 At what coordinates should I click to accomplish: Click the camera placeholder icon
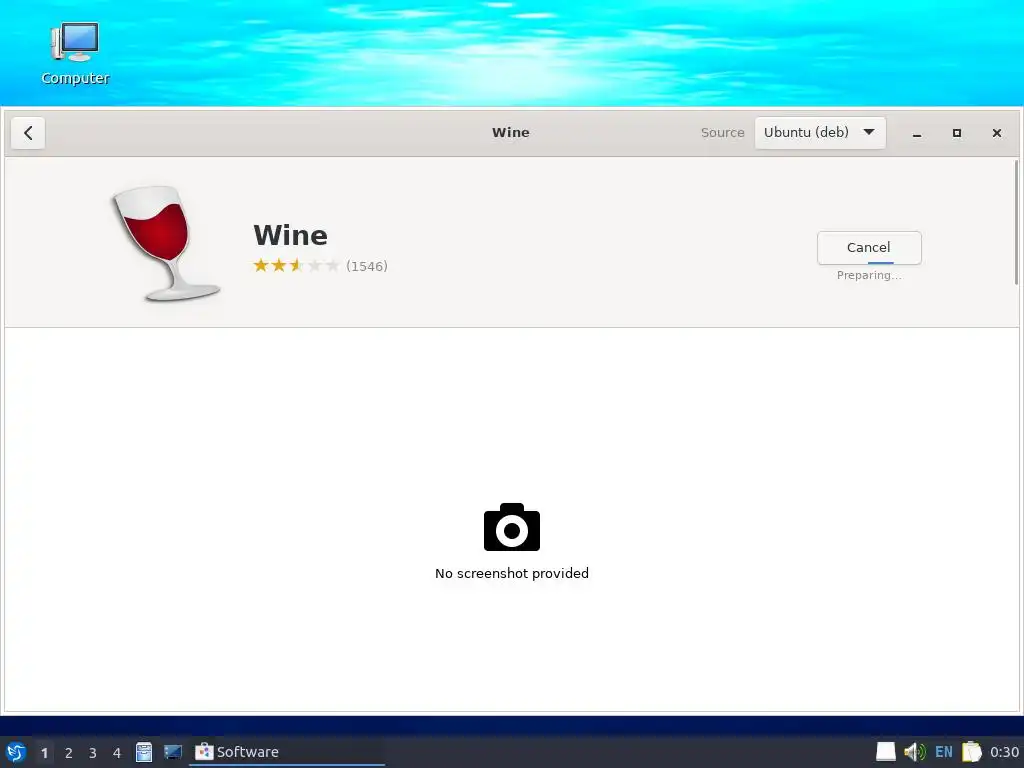click(512, 527)
